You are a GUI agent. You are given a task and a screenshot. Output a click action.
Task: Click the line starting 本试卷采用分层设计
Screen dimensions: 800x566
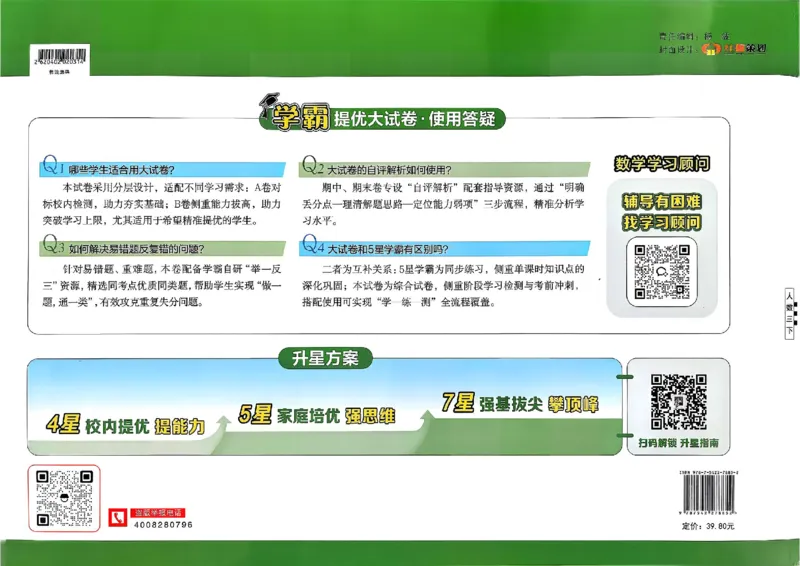171,187
